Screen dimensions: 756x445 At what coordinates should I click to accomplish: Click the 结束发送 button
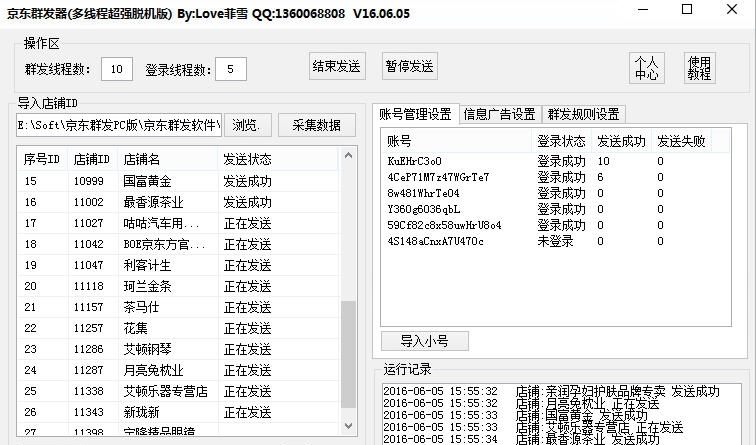(336, 67)
